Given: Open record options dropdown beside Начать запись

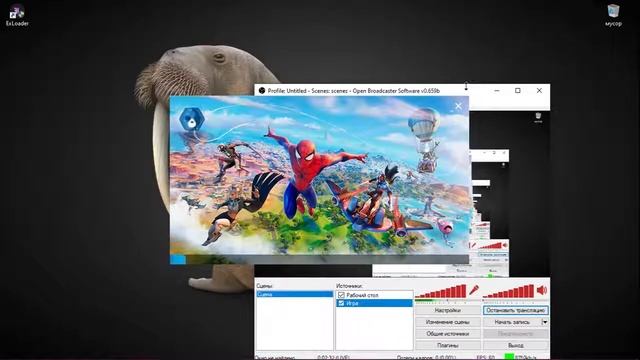Looking at the screenshot, I should 545,322.
